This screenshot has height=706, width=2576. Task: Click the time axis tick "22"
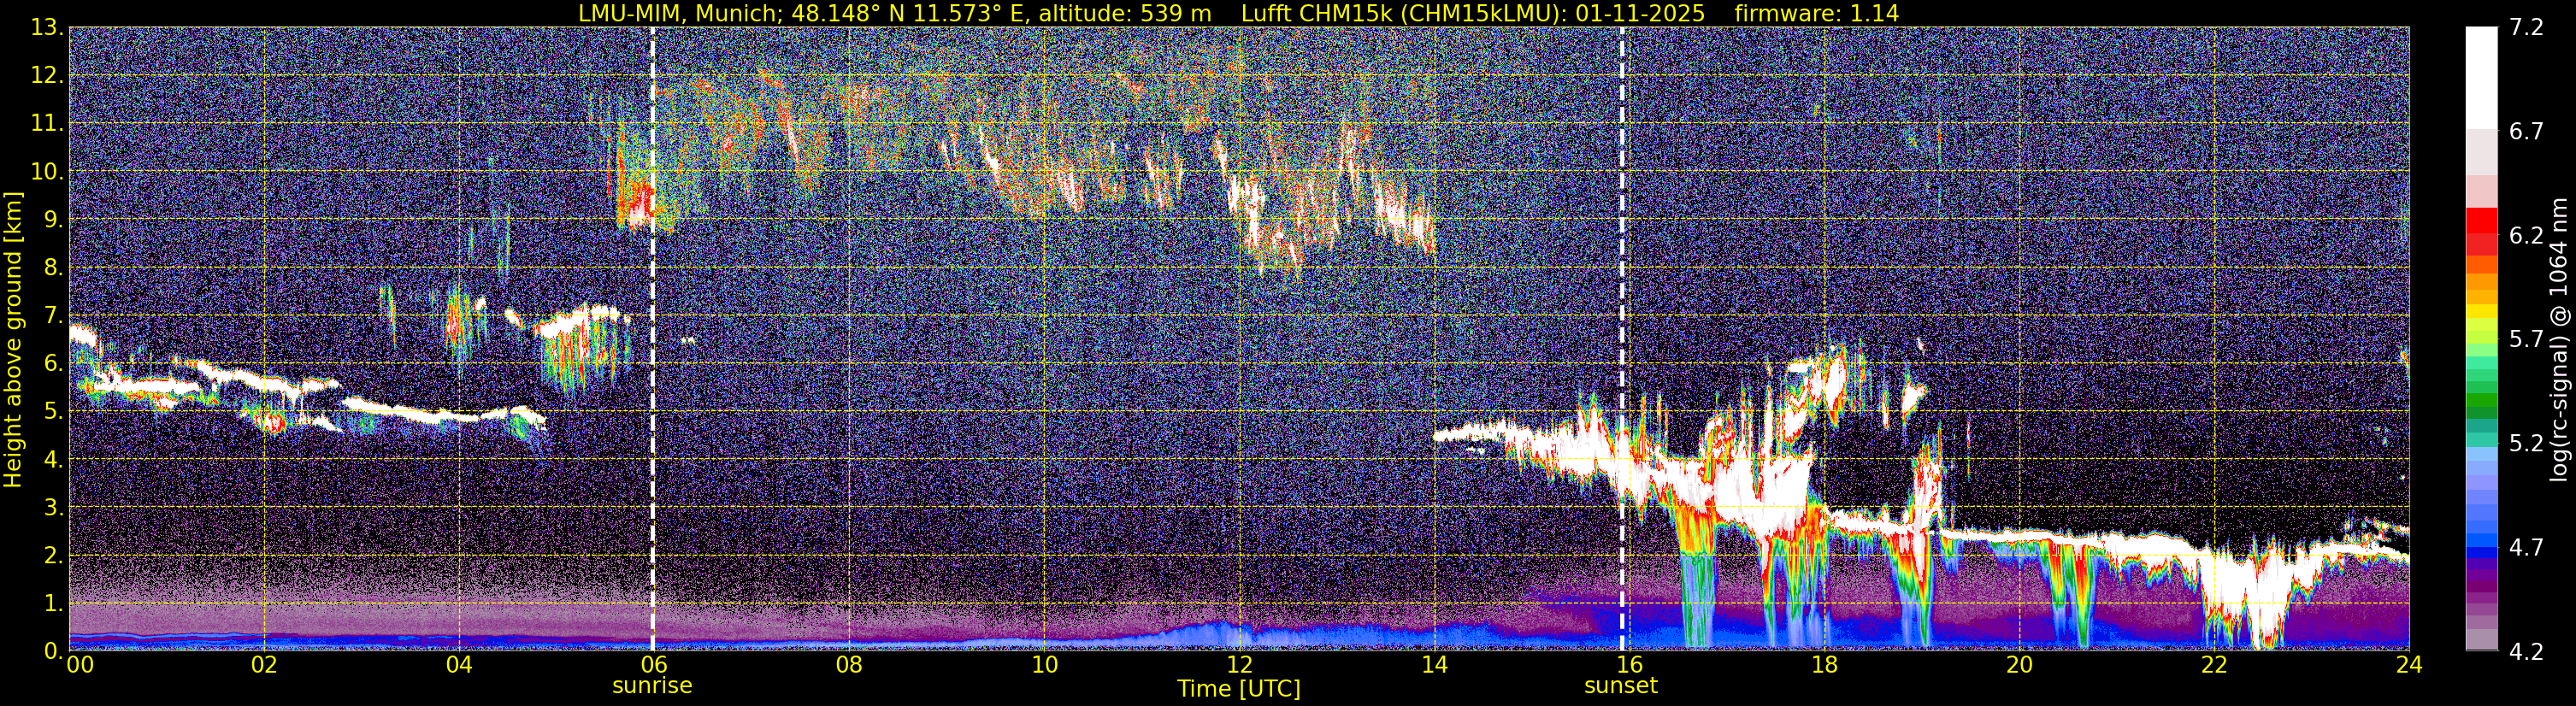pyautogui.click(x=2215, y=666)
